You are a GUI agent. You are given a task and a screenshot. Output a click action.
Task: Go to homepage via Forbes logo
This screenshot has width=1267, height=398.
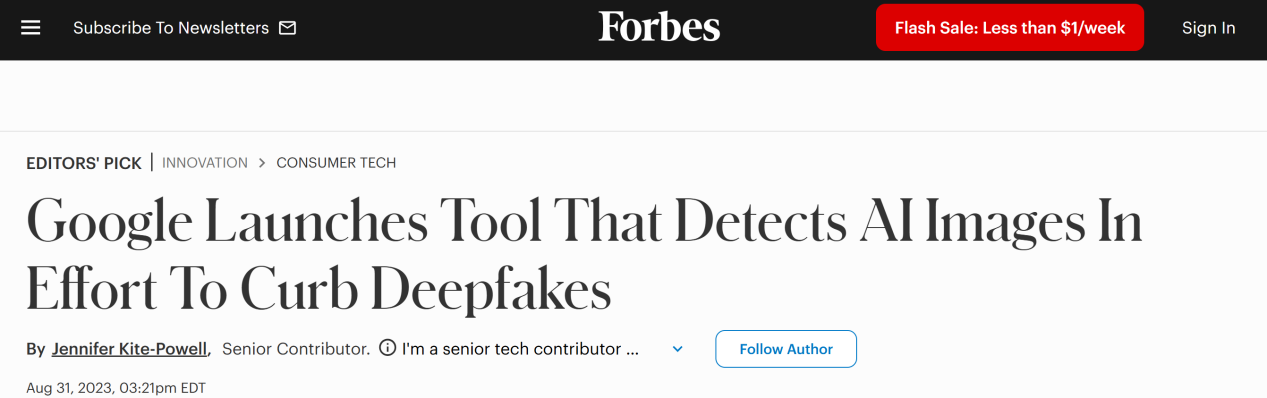click(x=659, y=27)
